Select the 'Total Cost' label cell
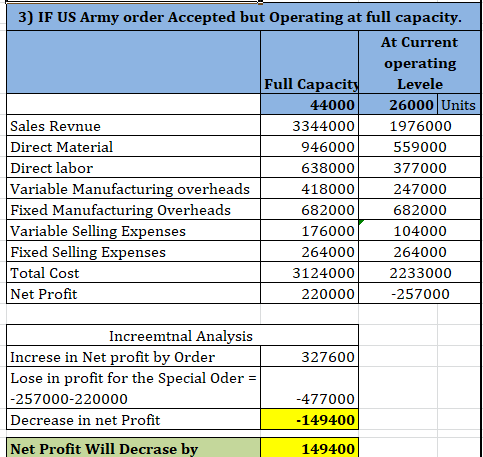 133,272
